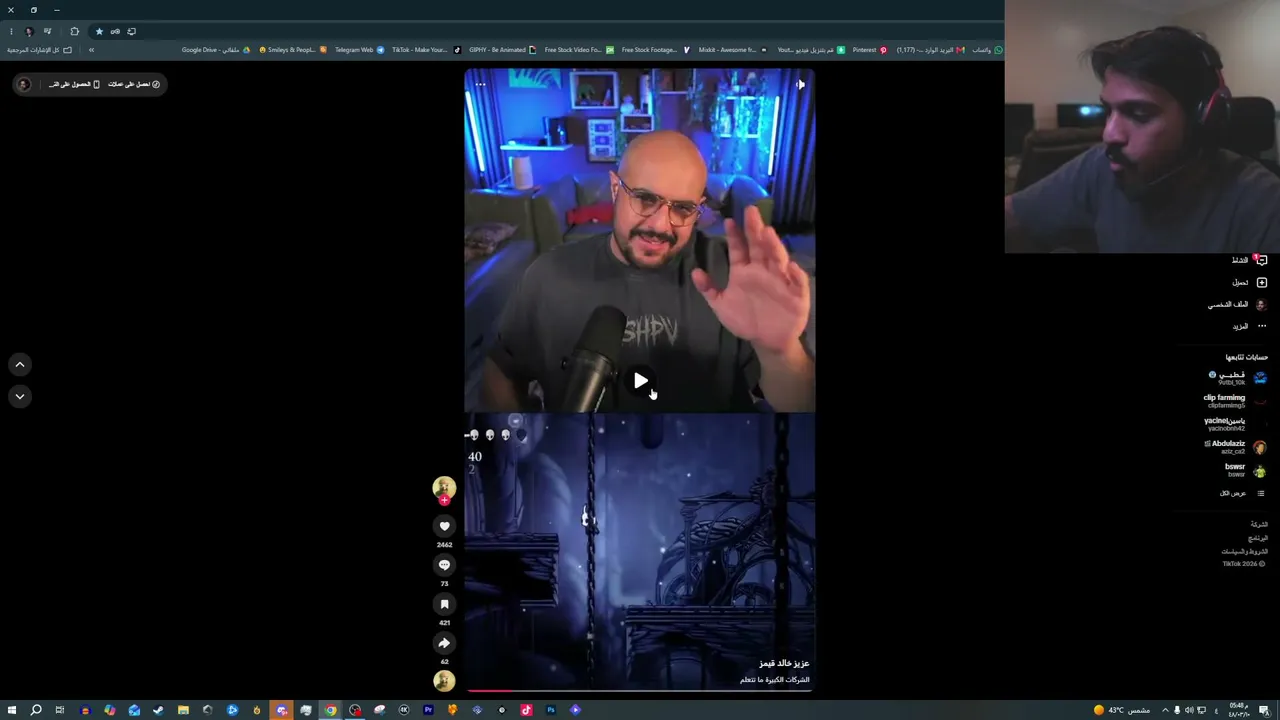1280x720 pixels.
Task: Open the Smileys & People bookmark
Action: (x=293, y=50)
